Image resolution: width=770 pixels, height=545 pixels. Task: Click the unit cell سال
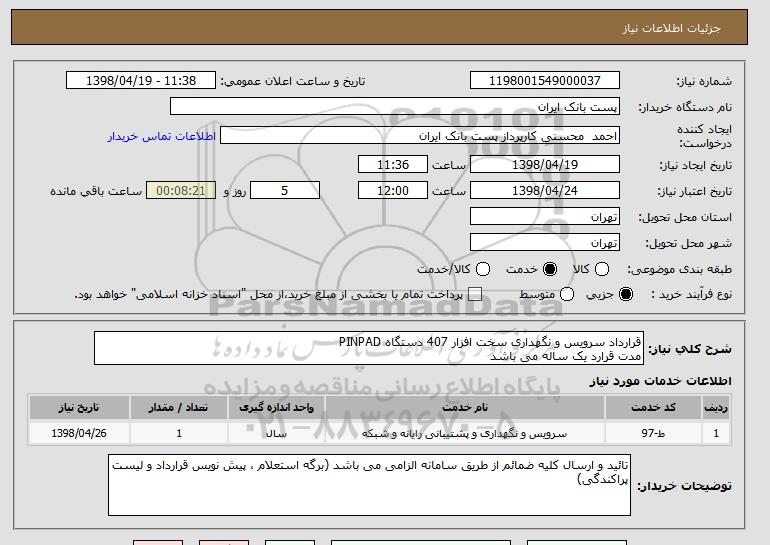276,434
